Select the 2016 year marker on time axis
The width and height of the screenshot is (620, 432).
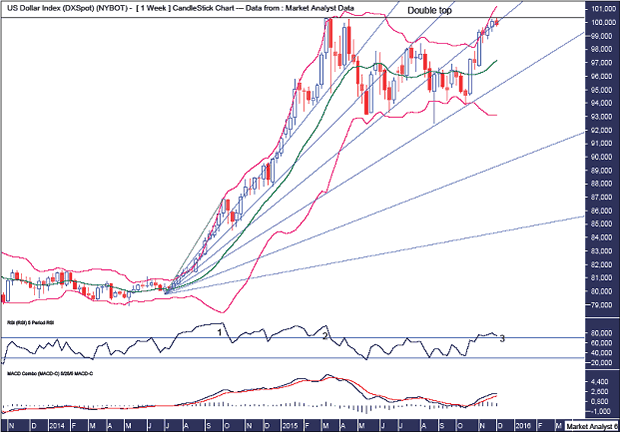[x=522, y=426]
